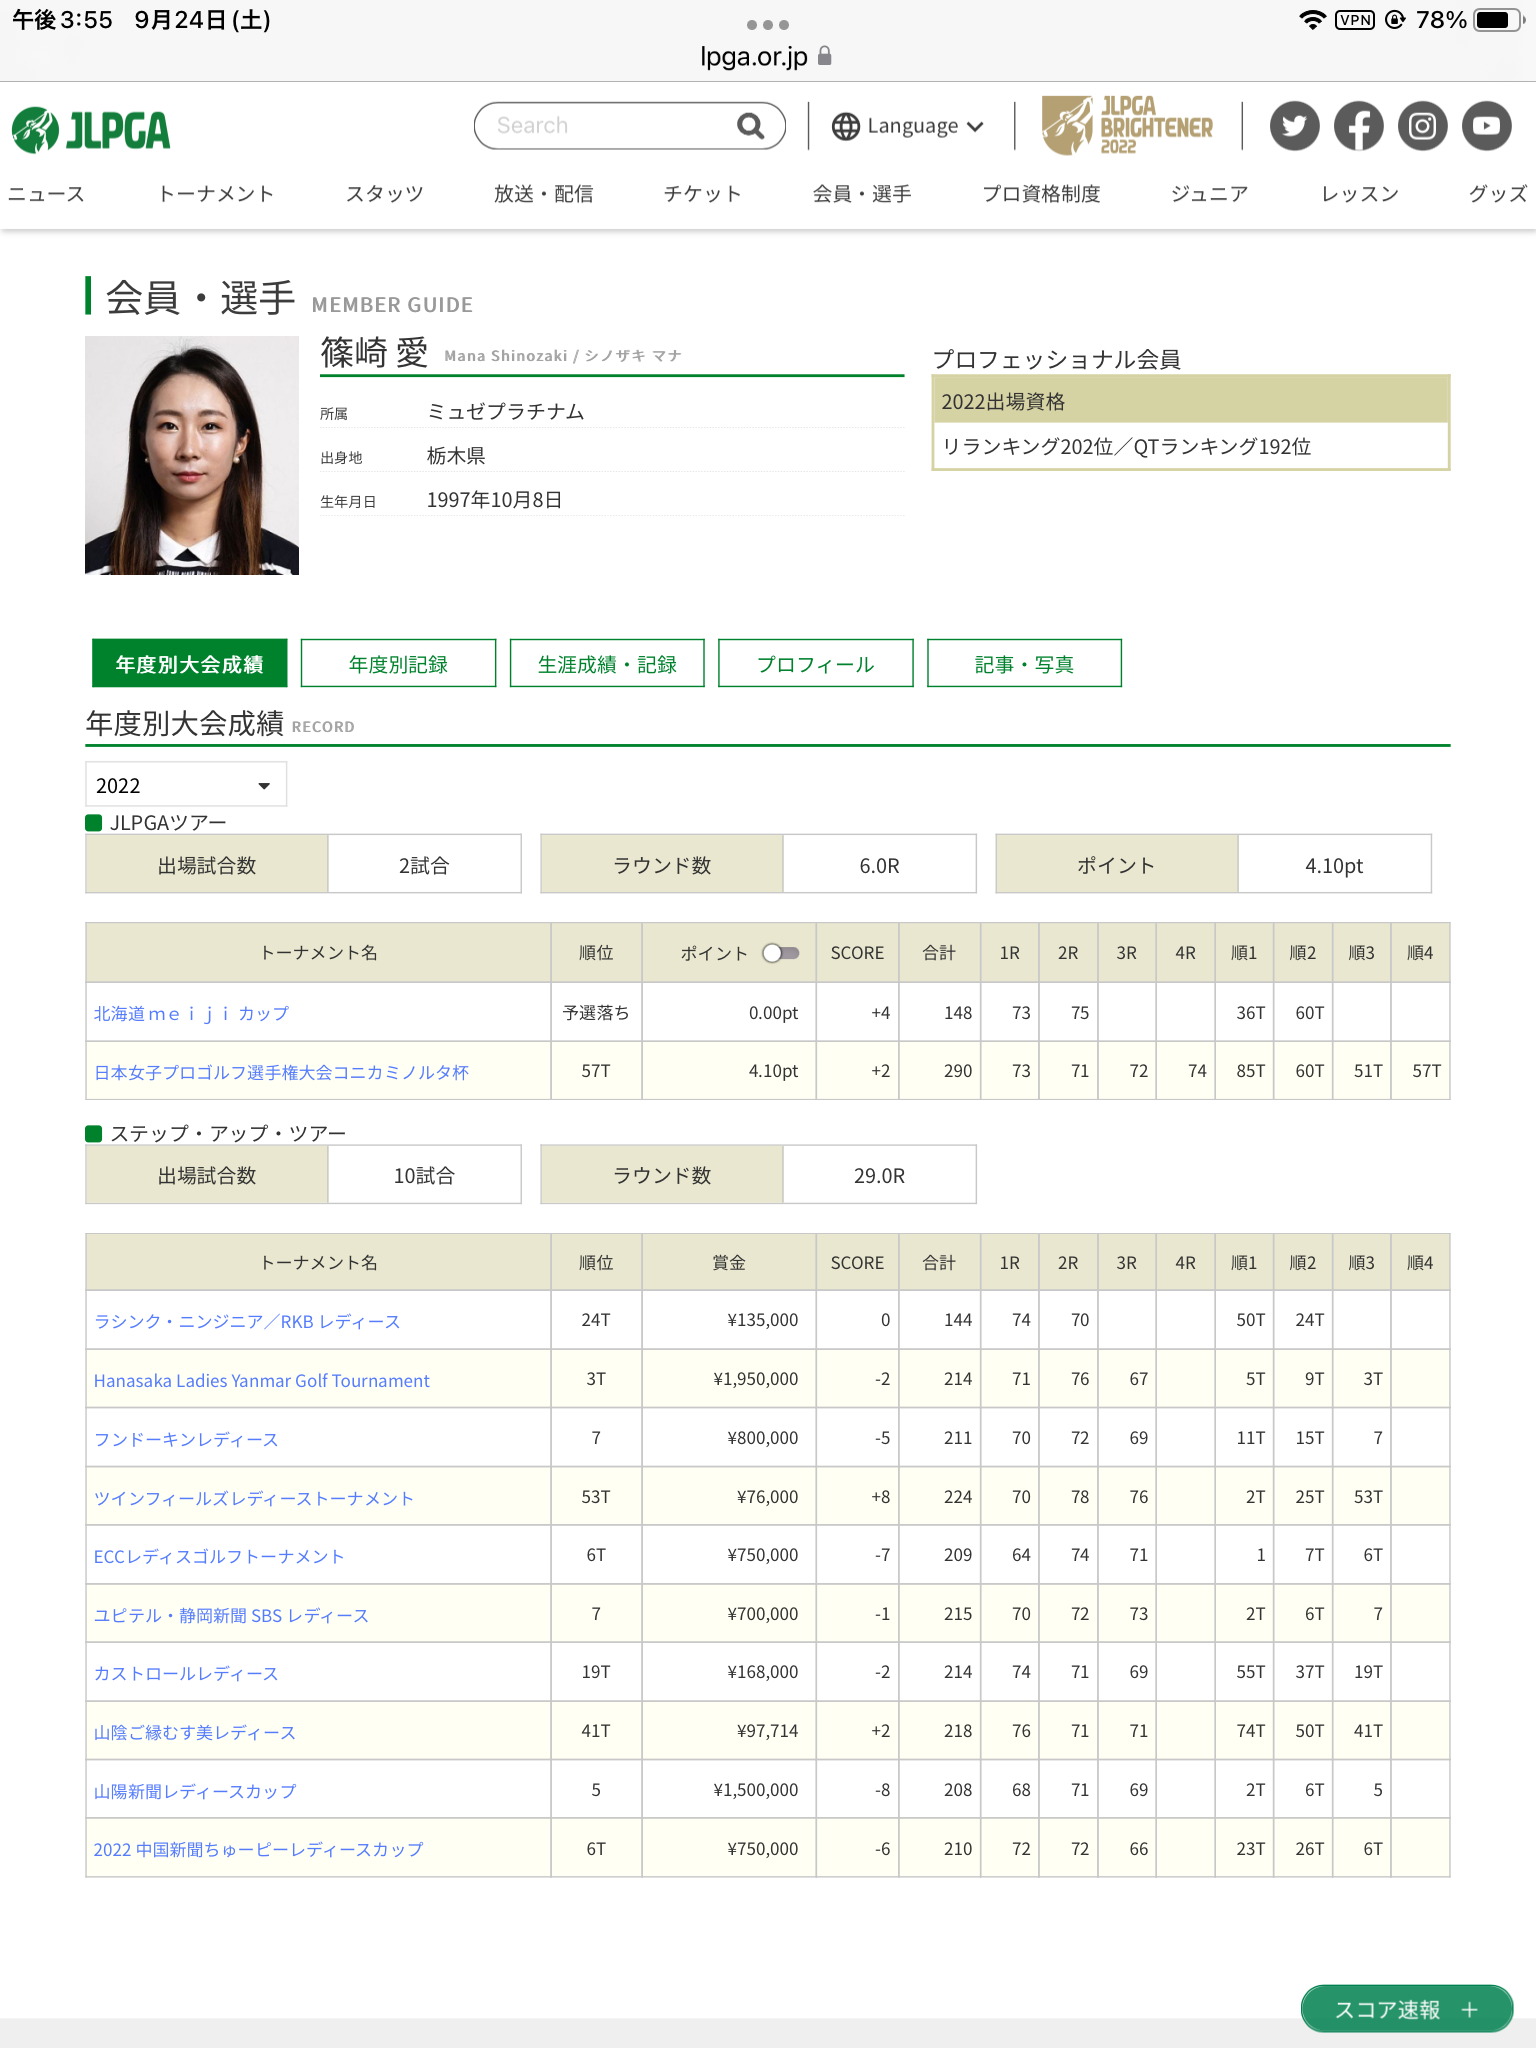Open 2022 中国新聞ちゅーピーレディースカップ link
1536x2048 pixels.
click(258, 1850)
